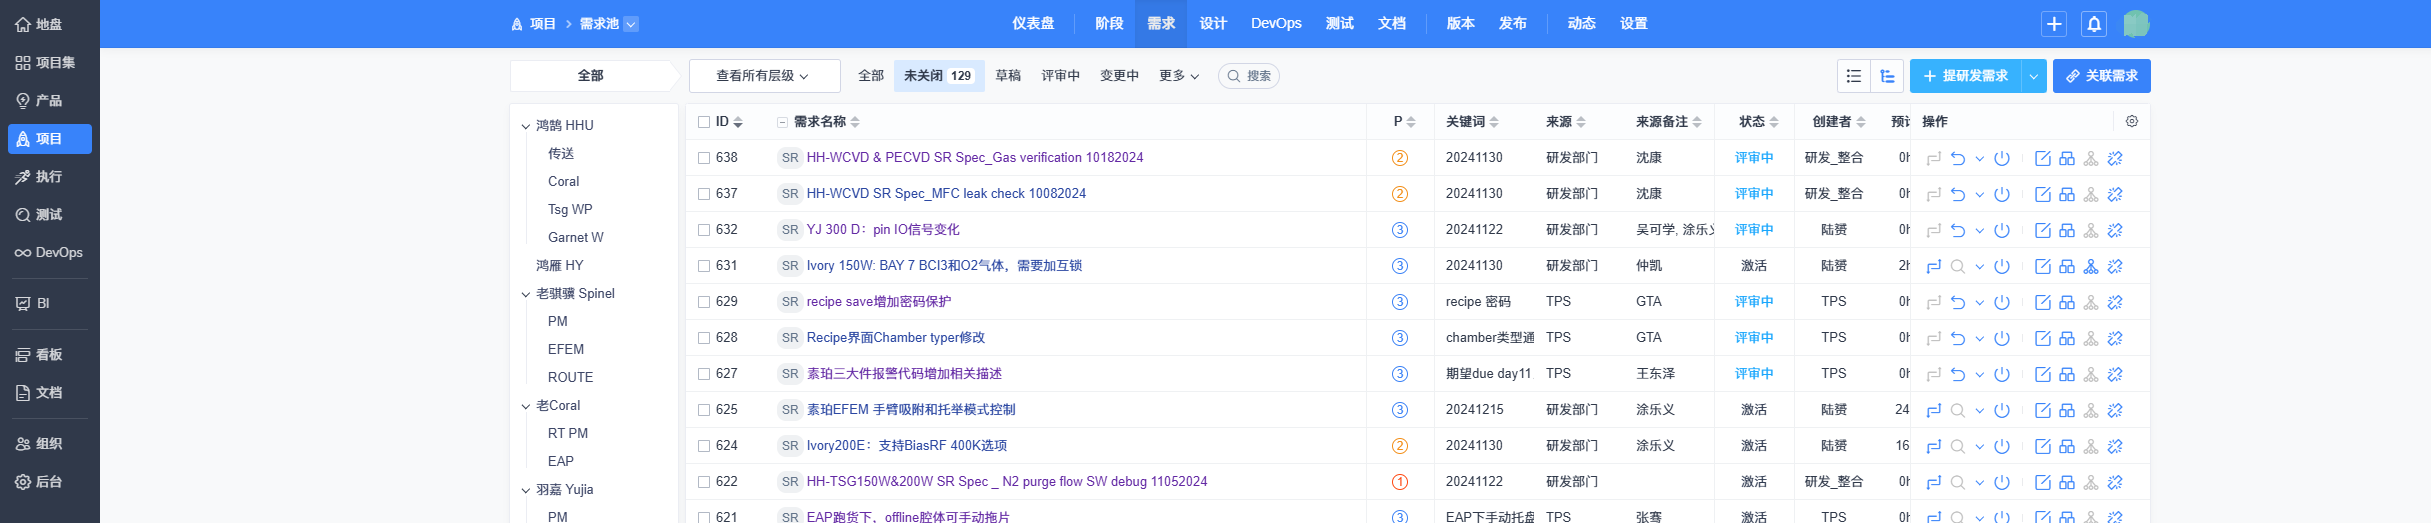Switch to hierarchical tree view icon

tap(1887, 76)
